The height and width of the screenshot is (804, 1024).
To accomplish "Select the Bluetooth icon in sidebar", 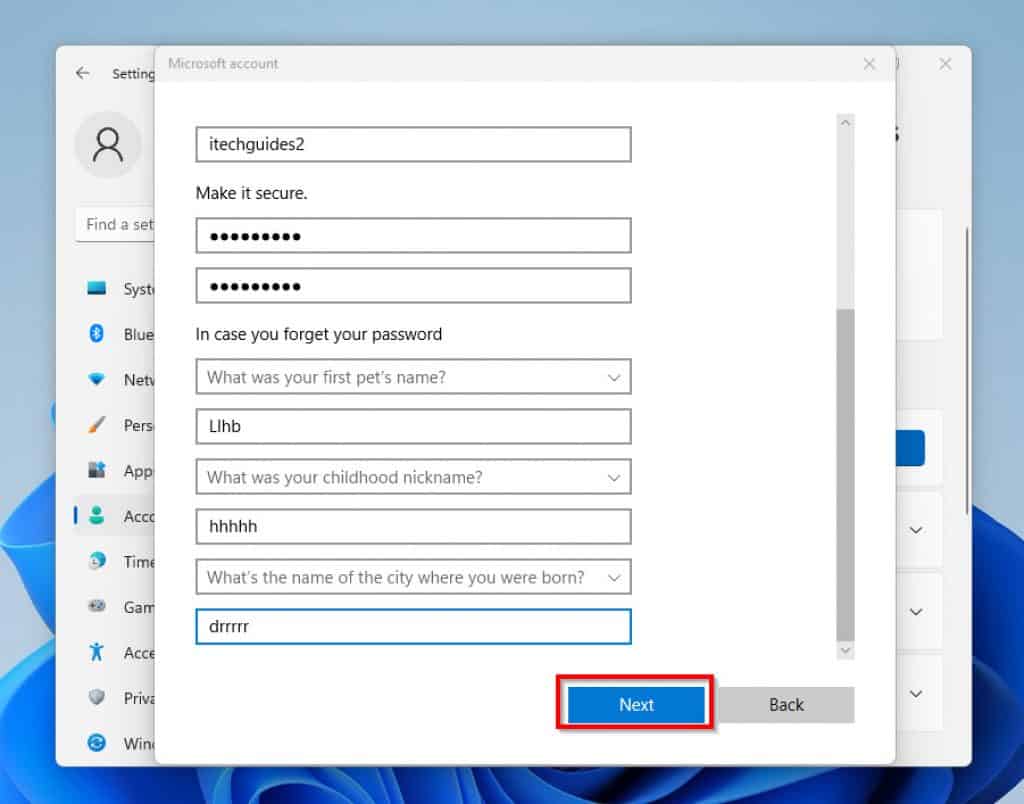I will (x=97, y=334).
